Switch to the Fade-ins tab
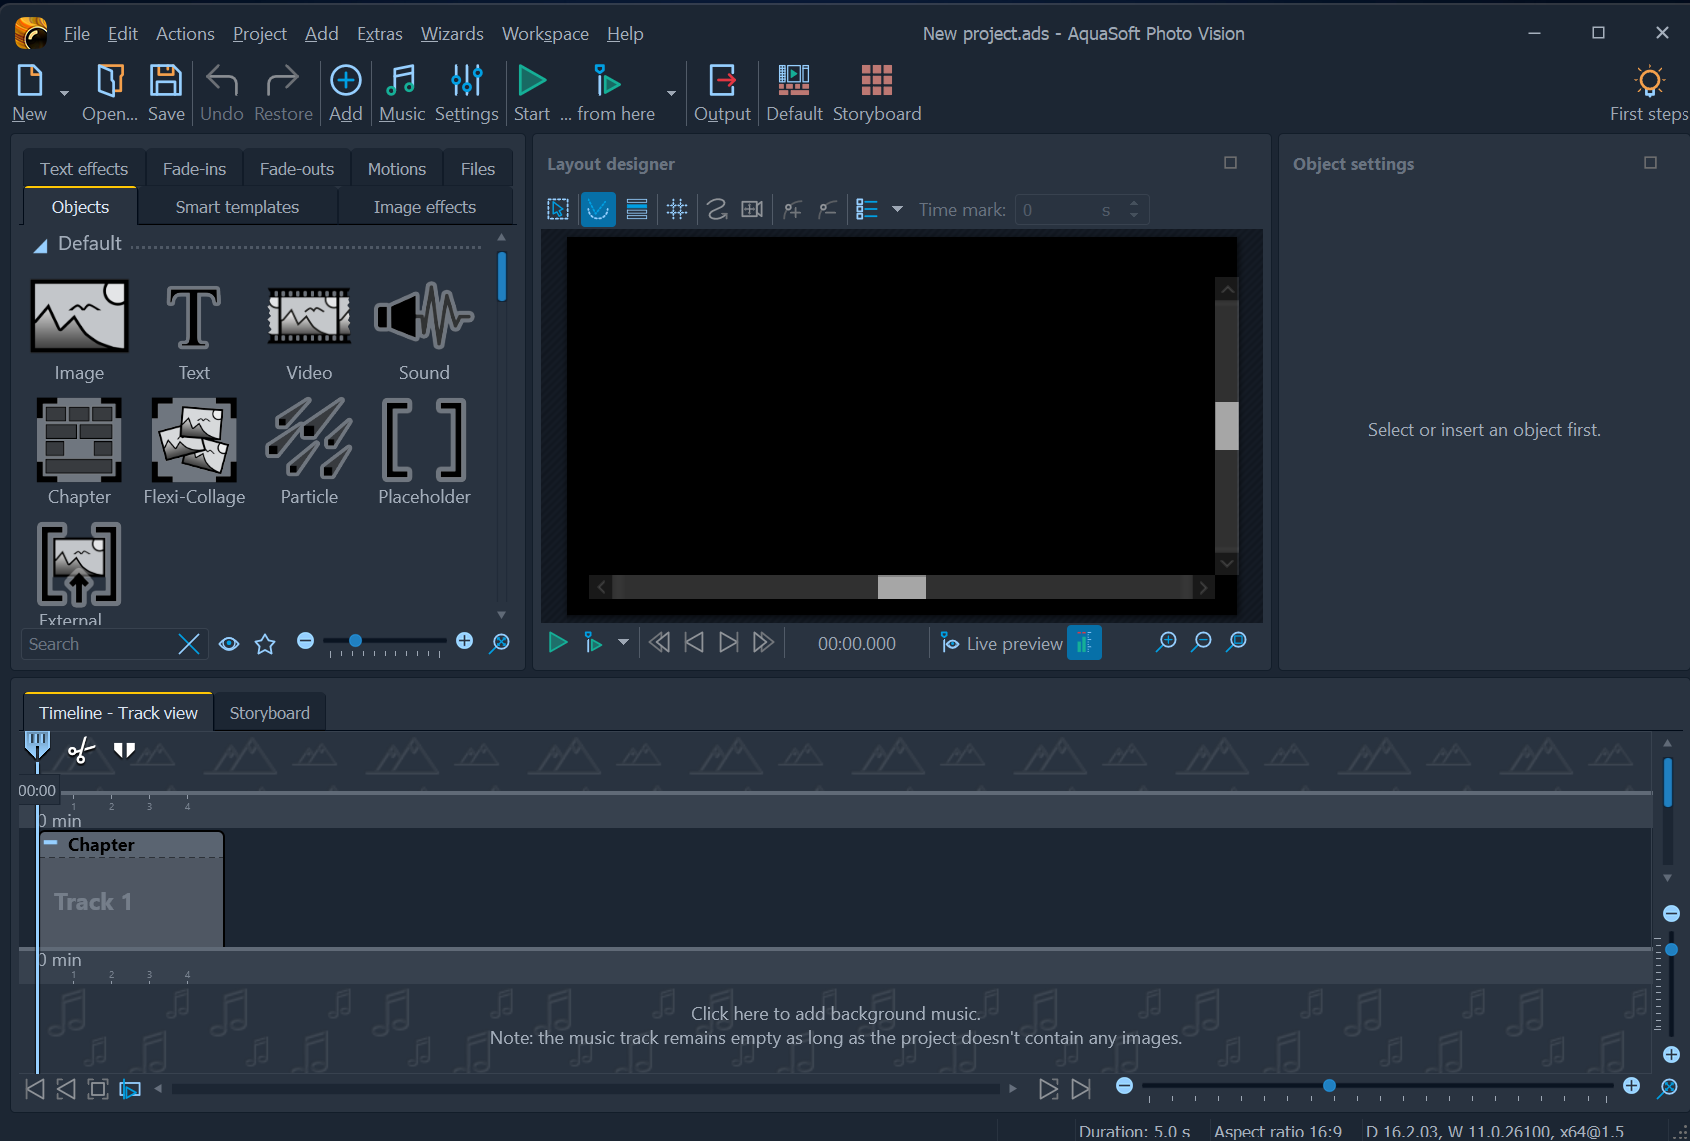Screen dimensions: 1690x1141 pos(194,169)
